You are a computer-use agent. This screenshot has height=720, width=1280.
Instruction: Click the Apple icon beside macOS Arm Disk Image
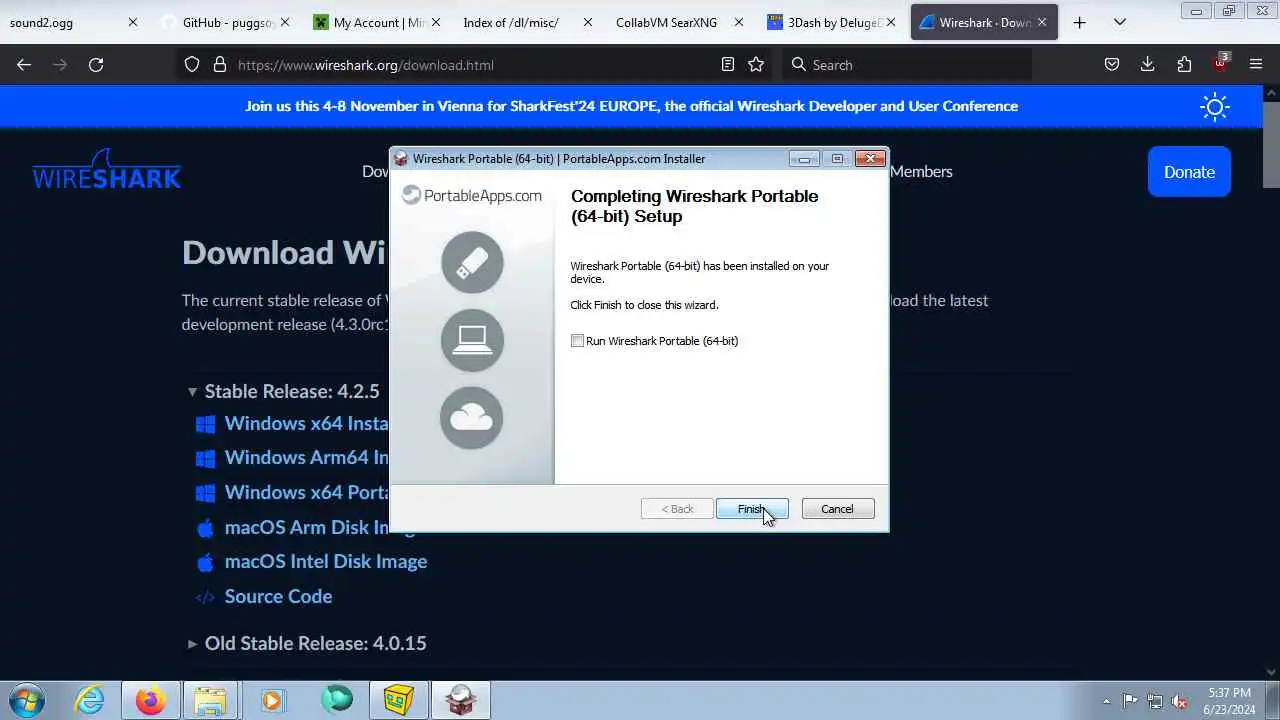[205, 527]
